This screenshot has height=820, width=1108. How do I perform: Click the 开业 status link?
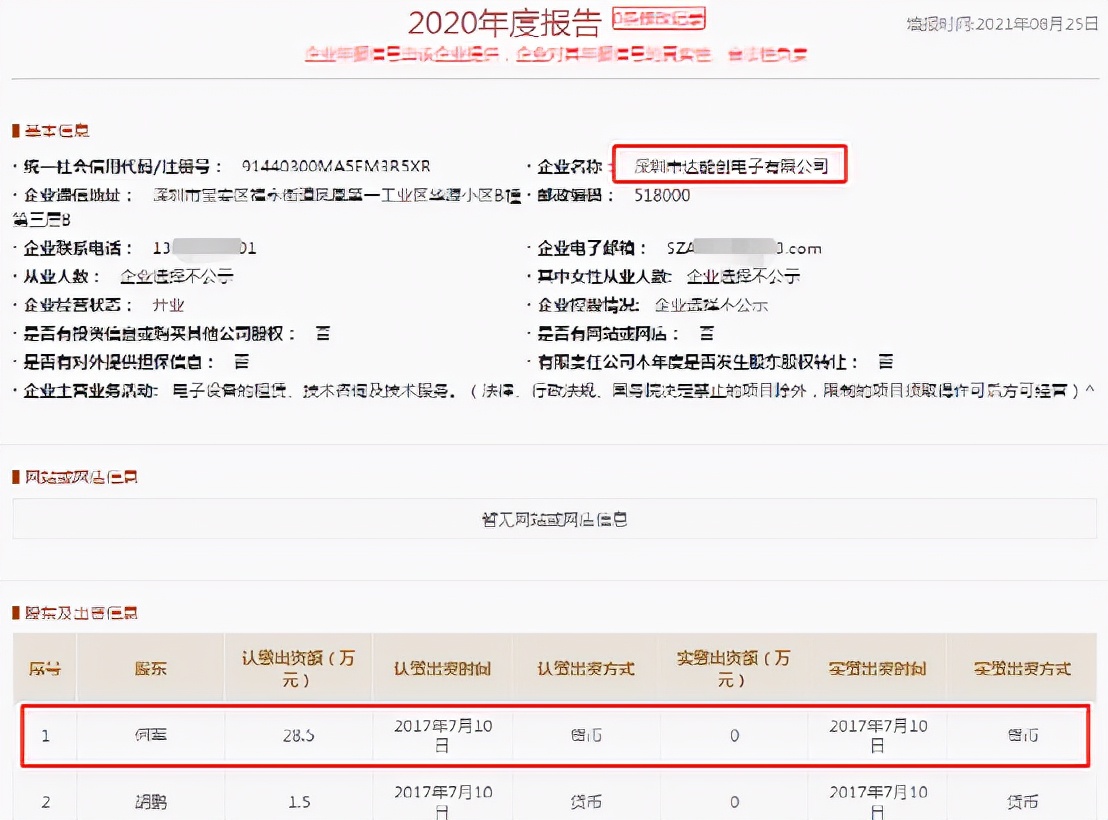[x=167, y=304]
